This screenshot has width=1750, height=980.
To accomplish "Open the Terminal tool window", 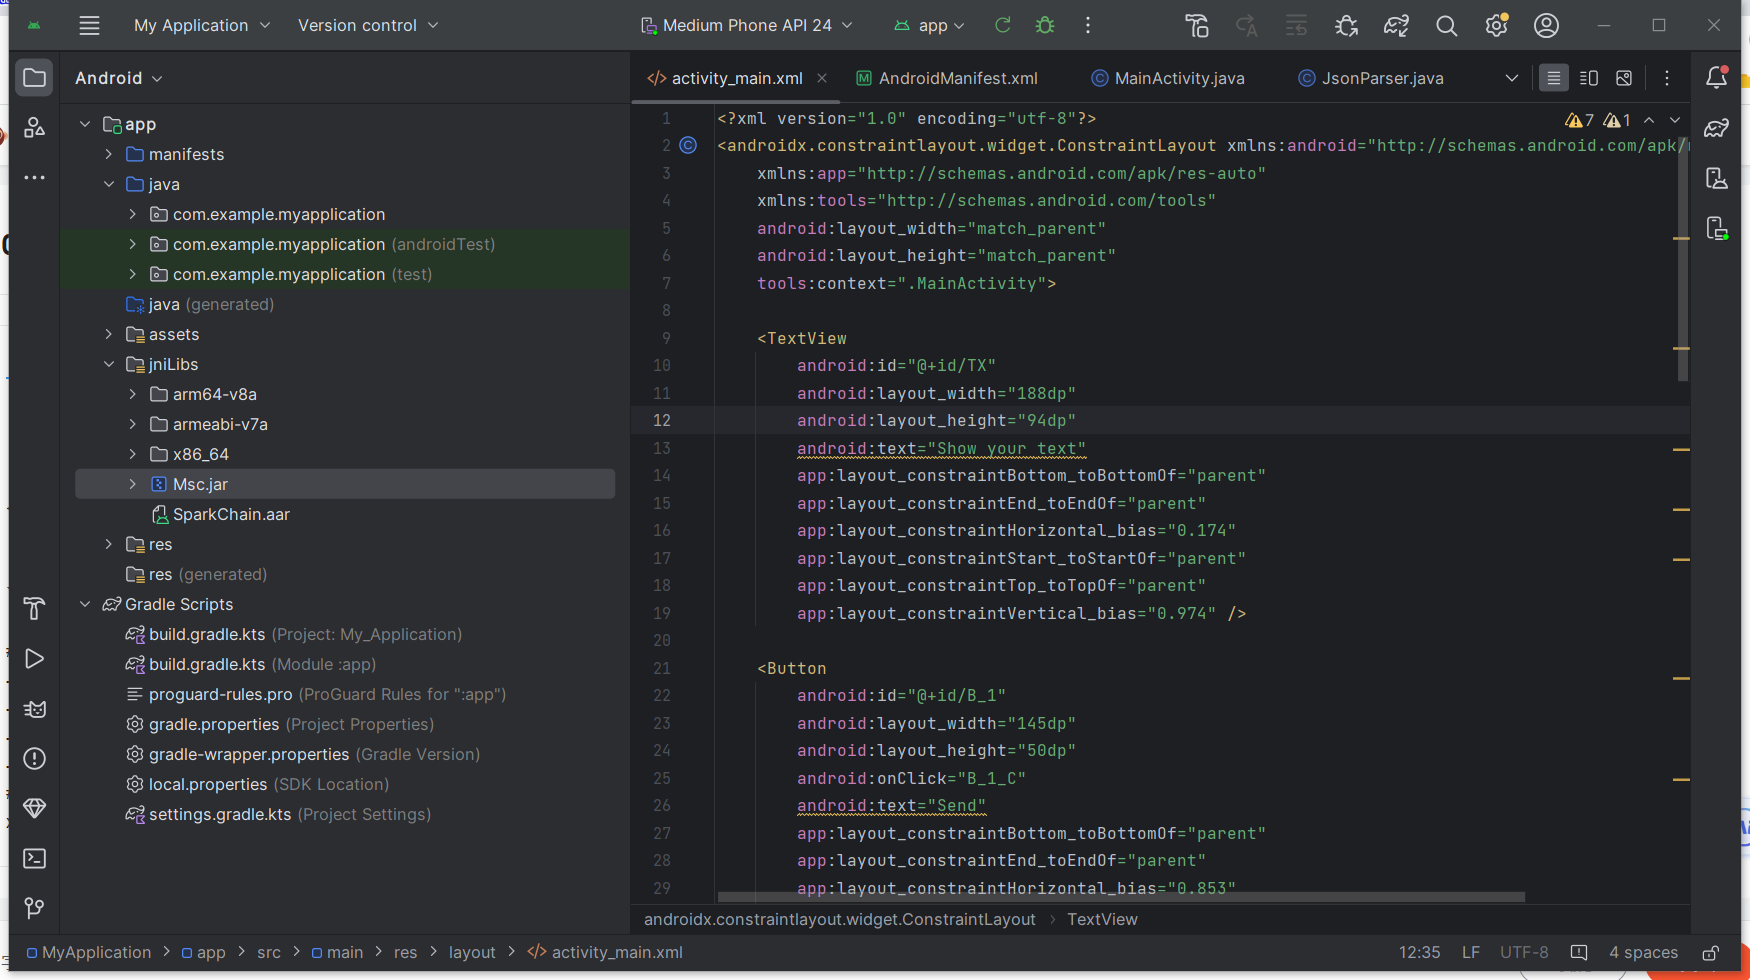I will click(34, 859).
